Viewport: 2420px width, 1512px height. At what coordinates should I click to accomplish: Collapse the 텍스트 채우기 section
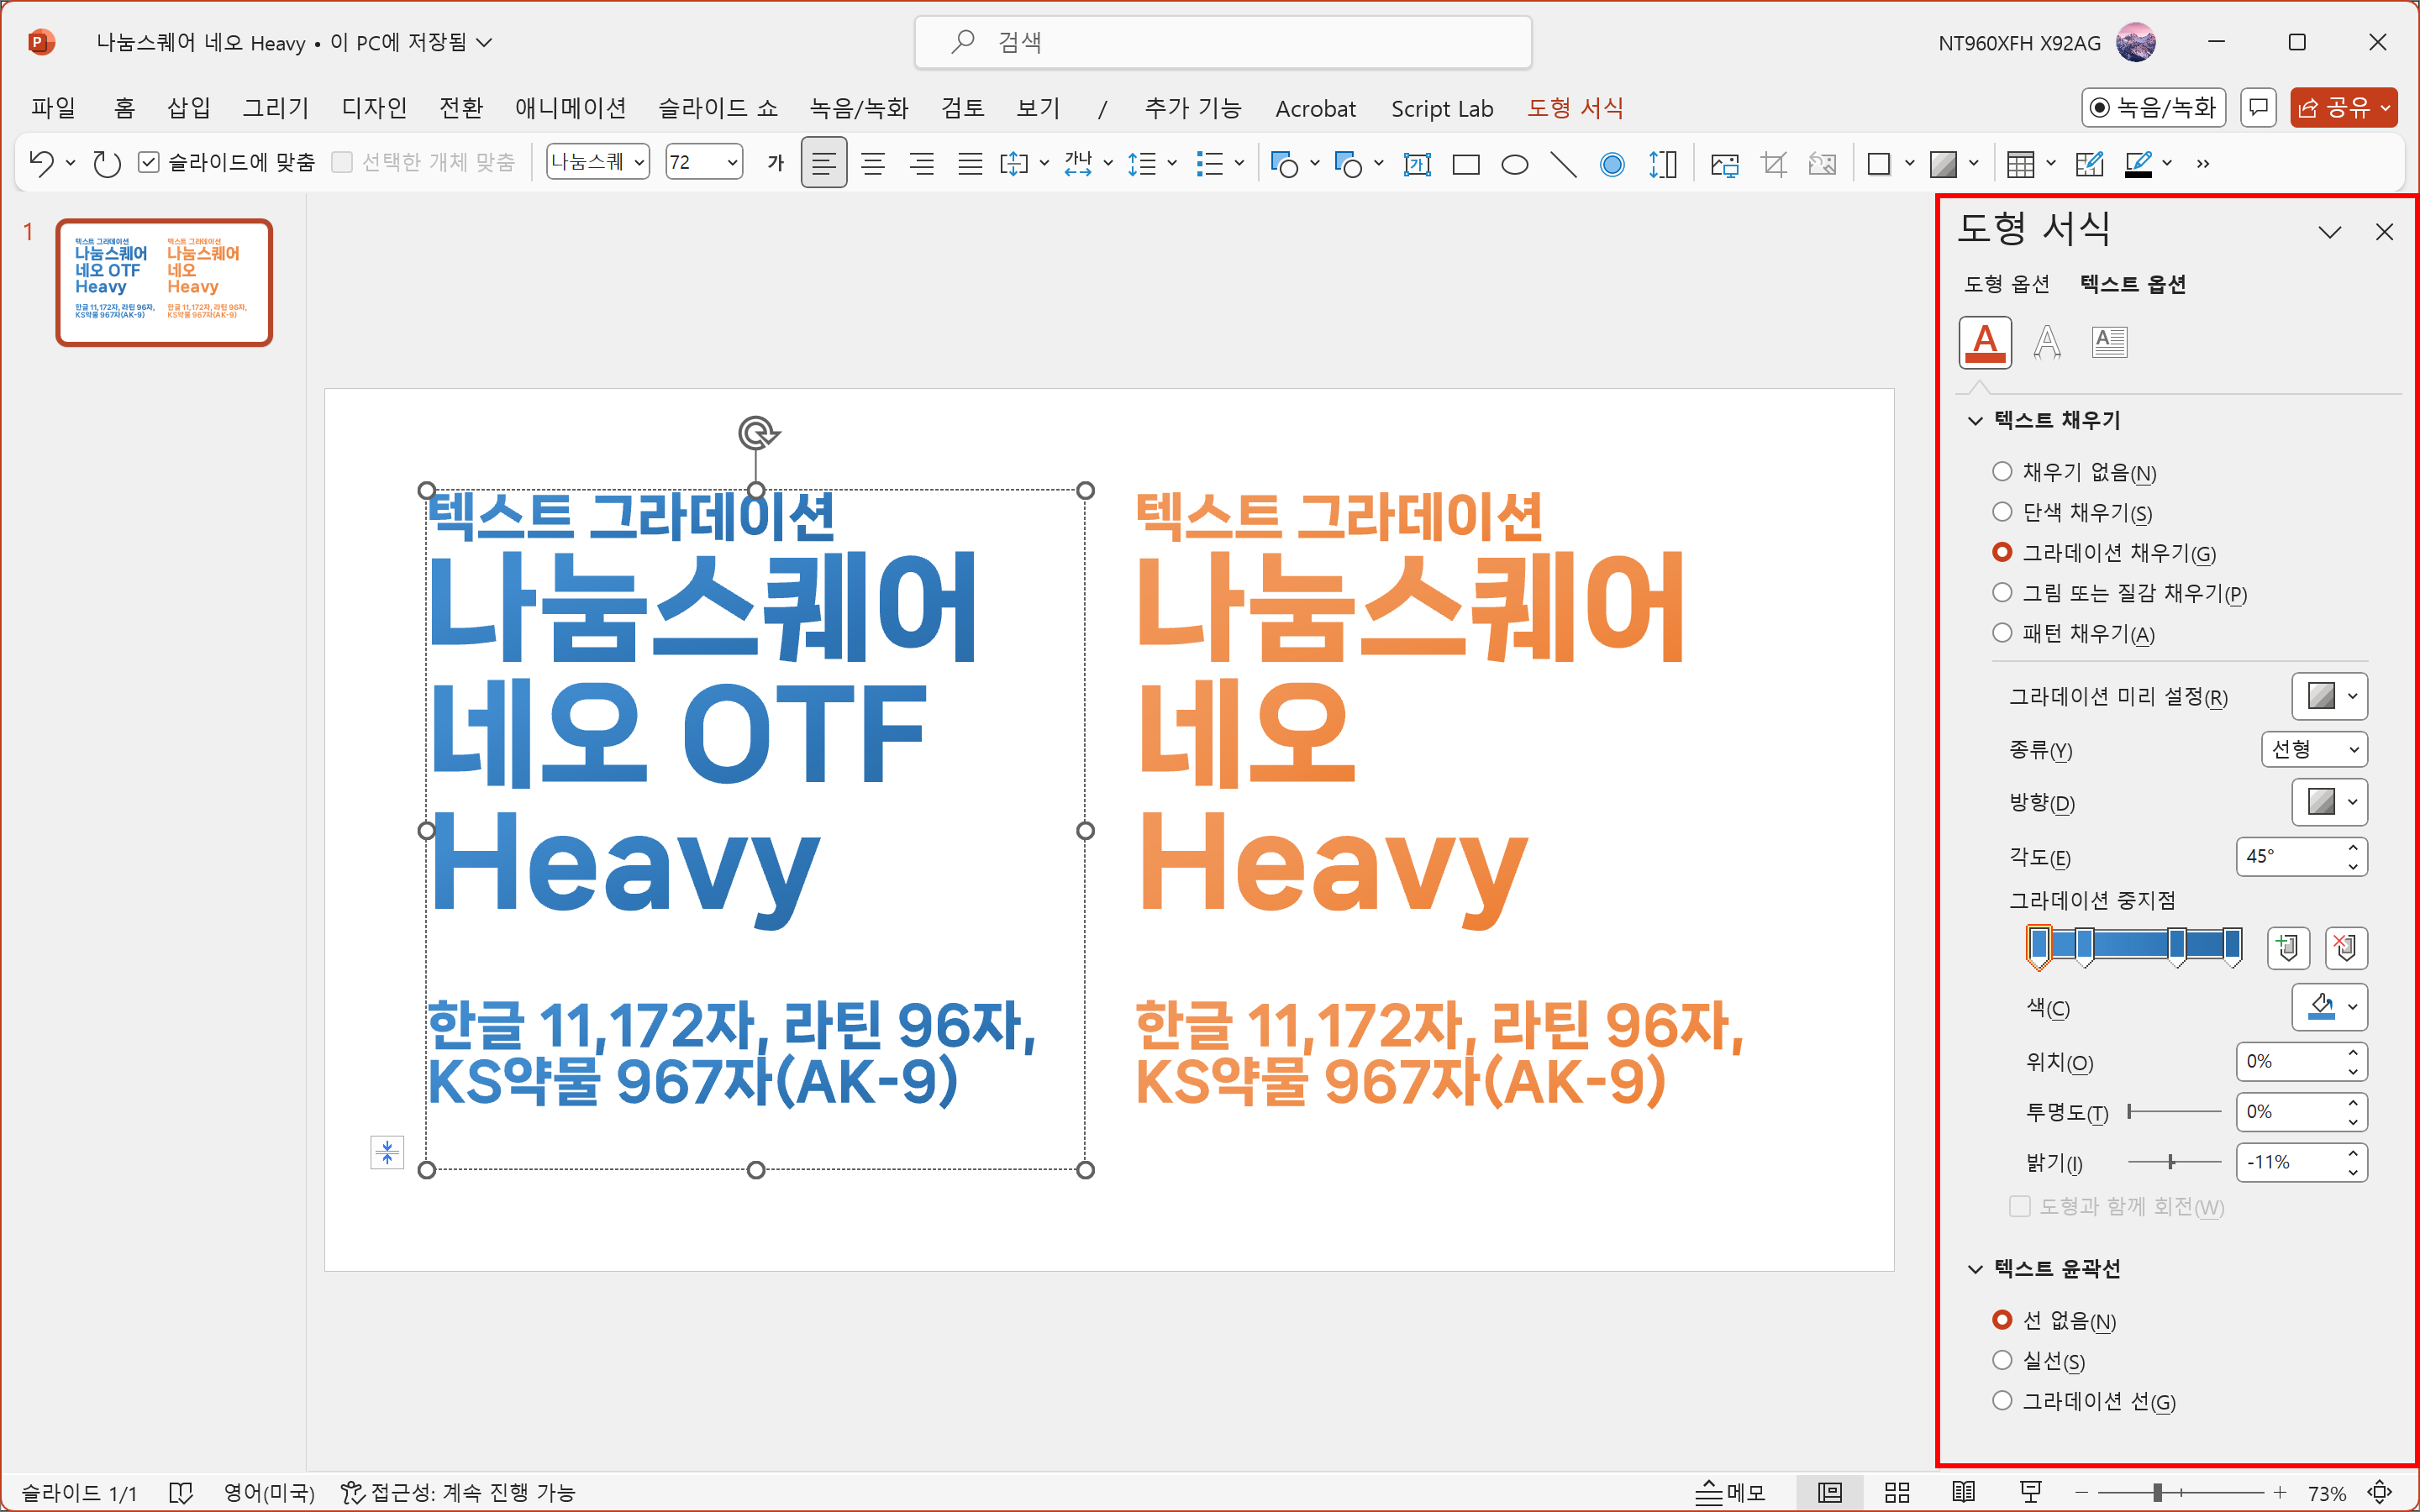pos(1975,421)
